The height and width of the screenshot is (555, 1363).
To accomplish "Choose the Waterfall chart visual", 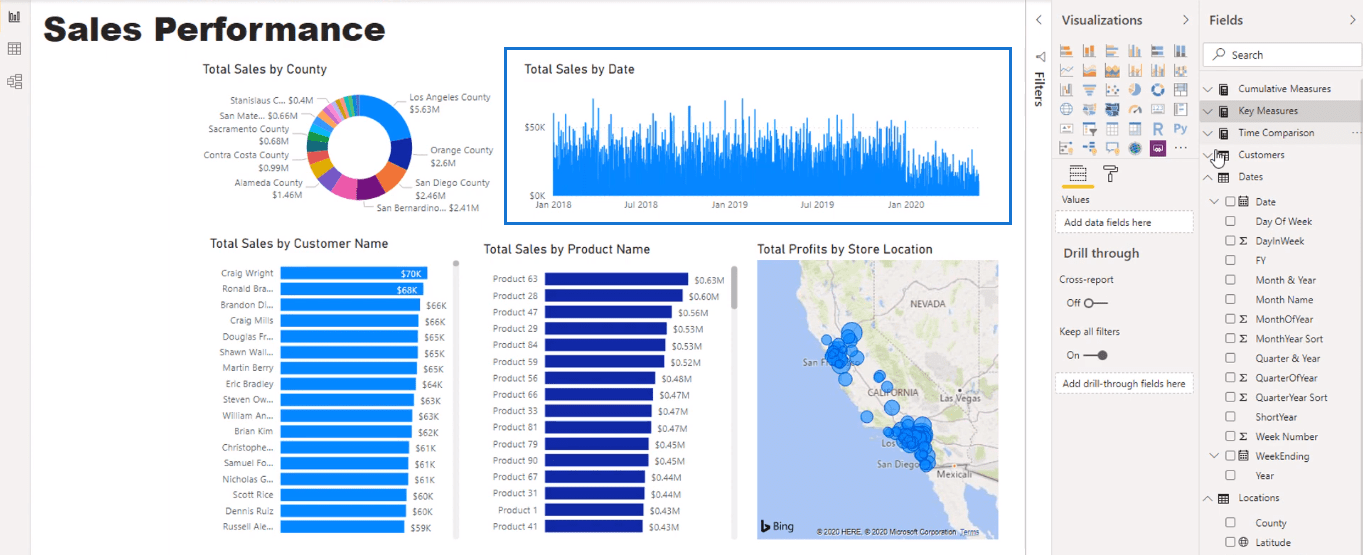I will coord(1066,90).
